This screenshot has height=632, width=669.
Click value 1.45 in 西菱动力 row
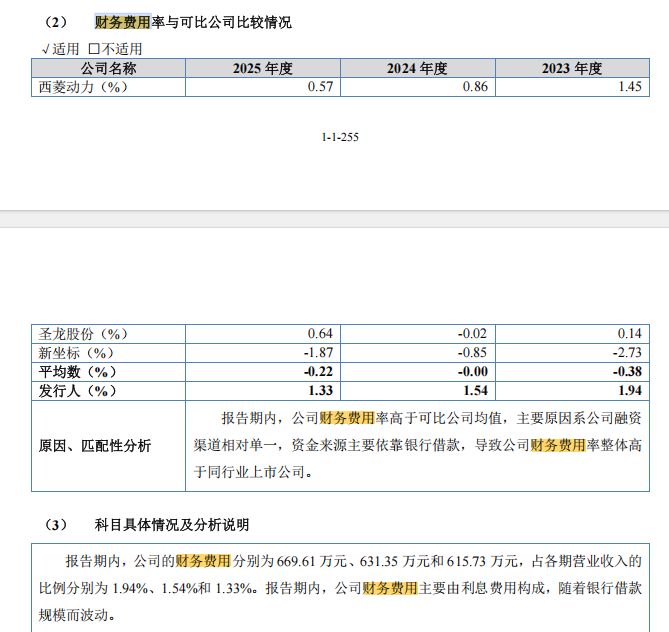coord(630,87)
